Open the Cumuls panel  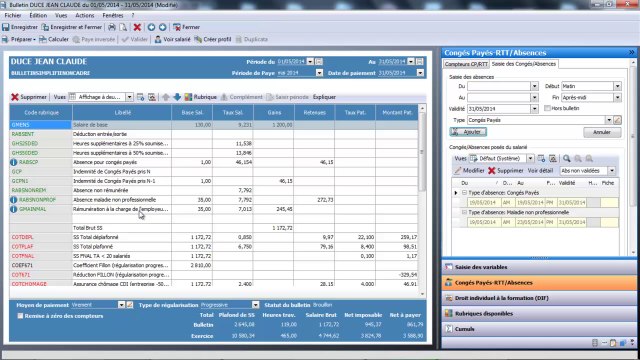click(539, 329)
